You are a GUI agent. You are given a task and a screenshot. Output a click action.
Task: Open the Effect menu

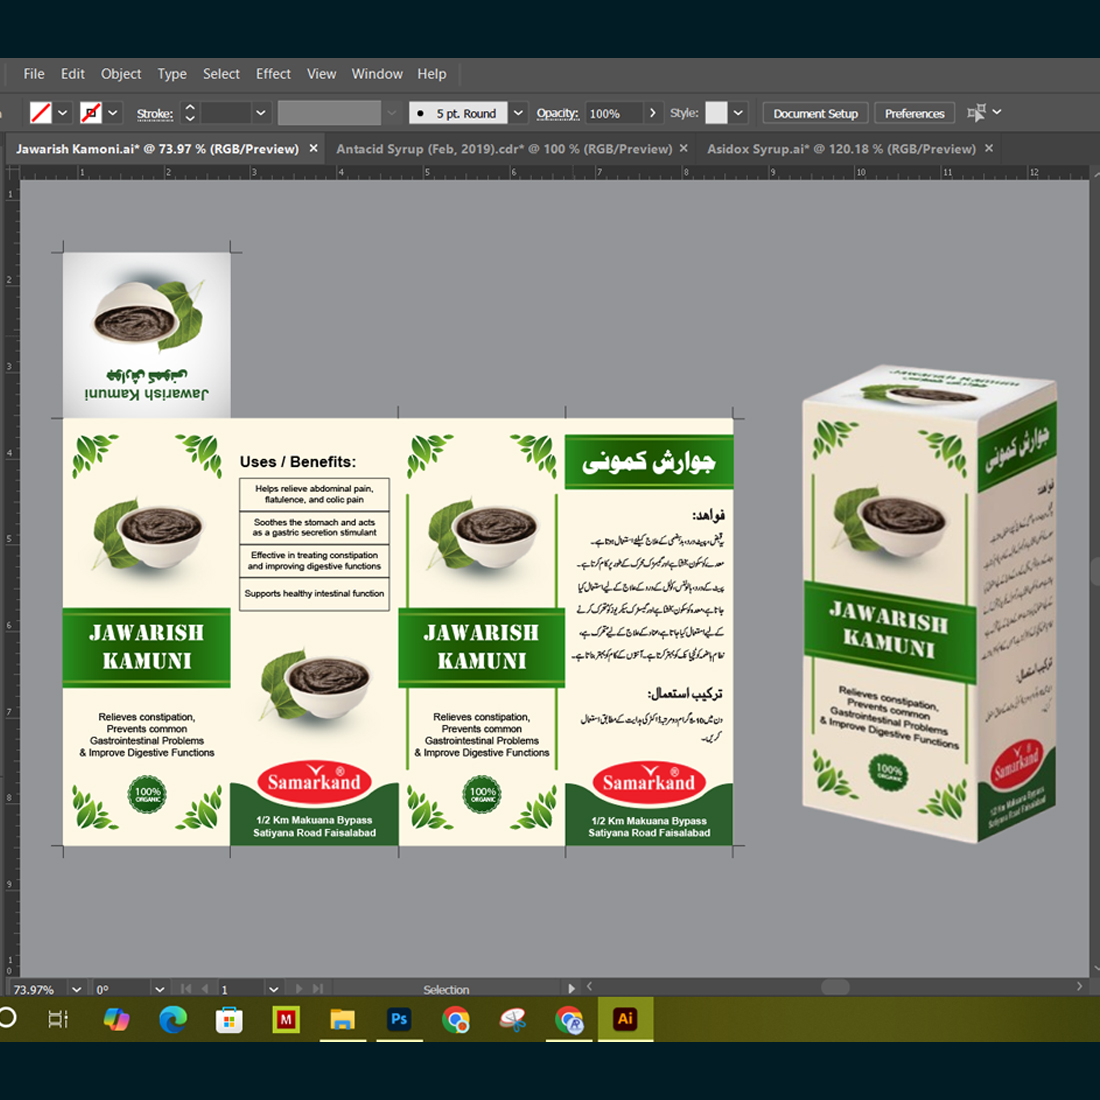(x=273, y=74)
